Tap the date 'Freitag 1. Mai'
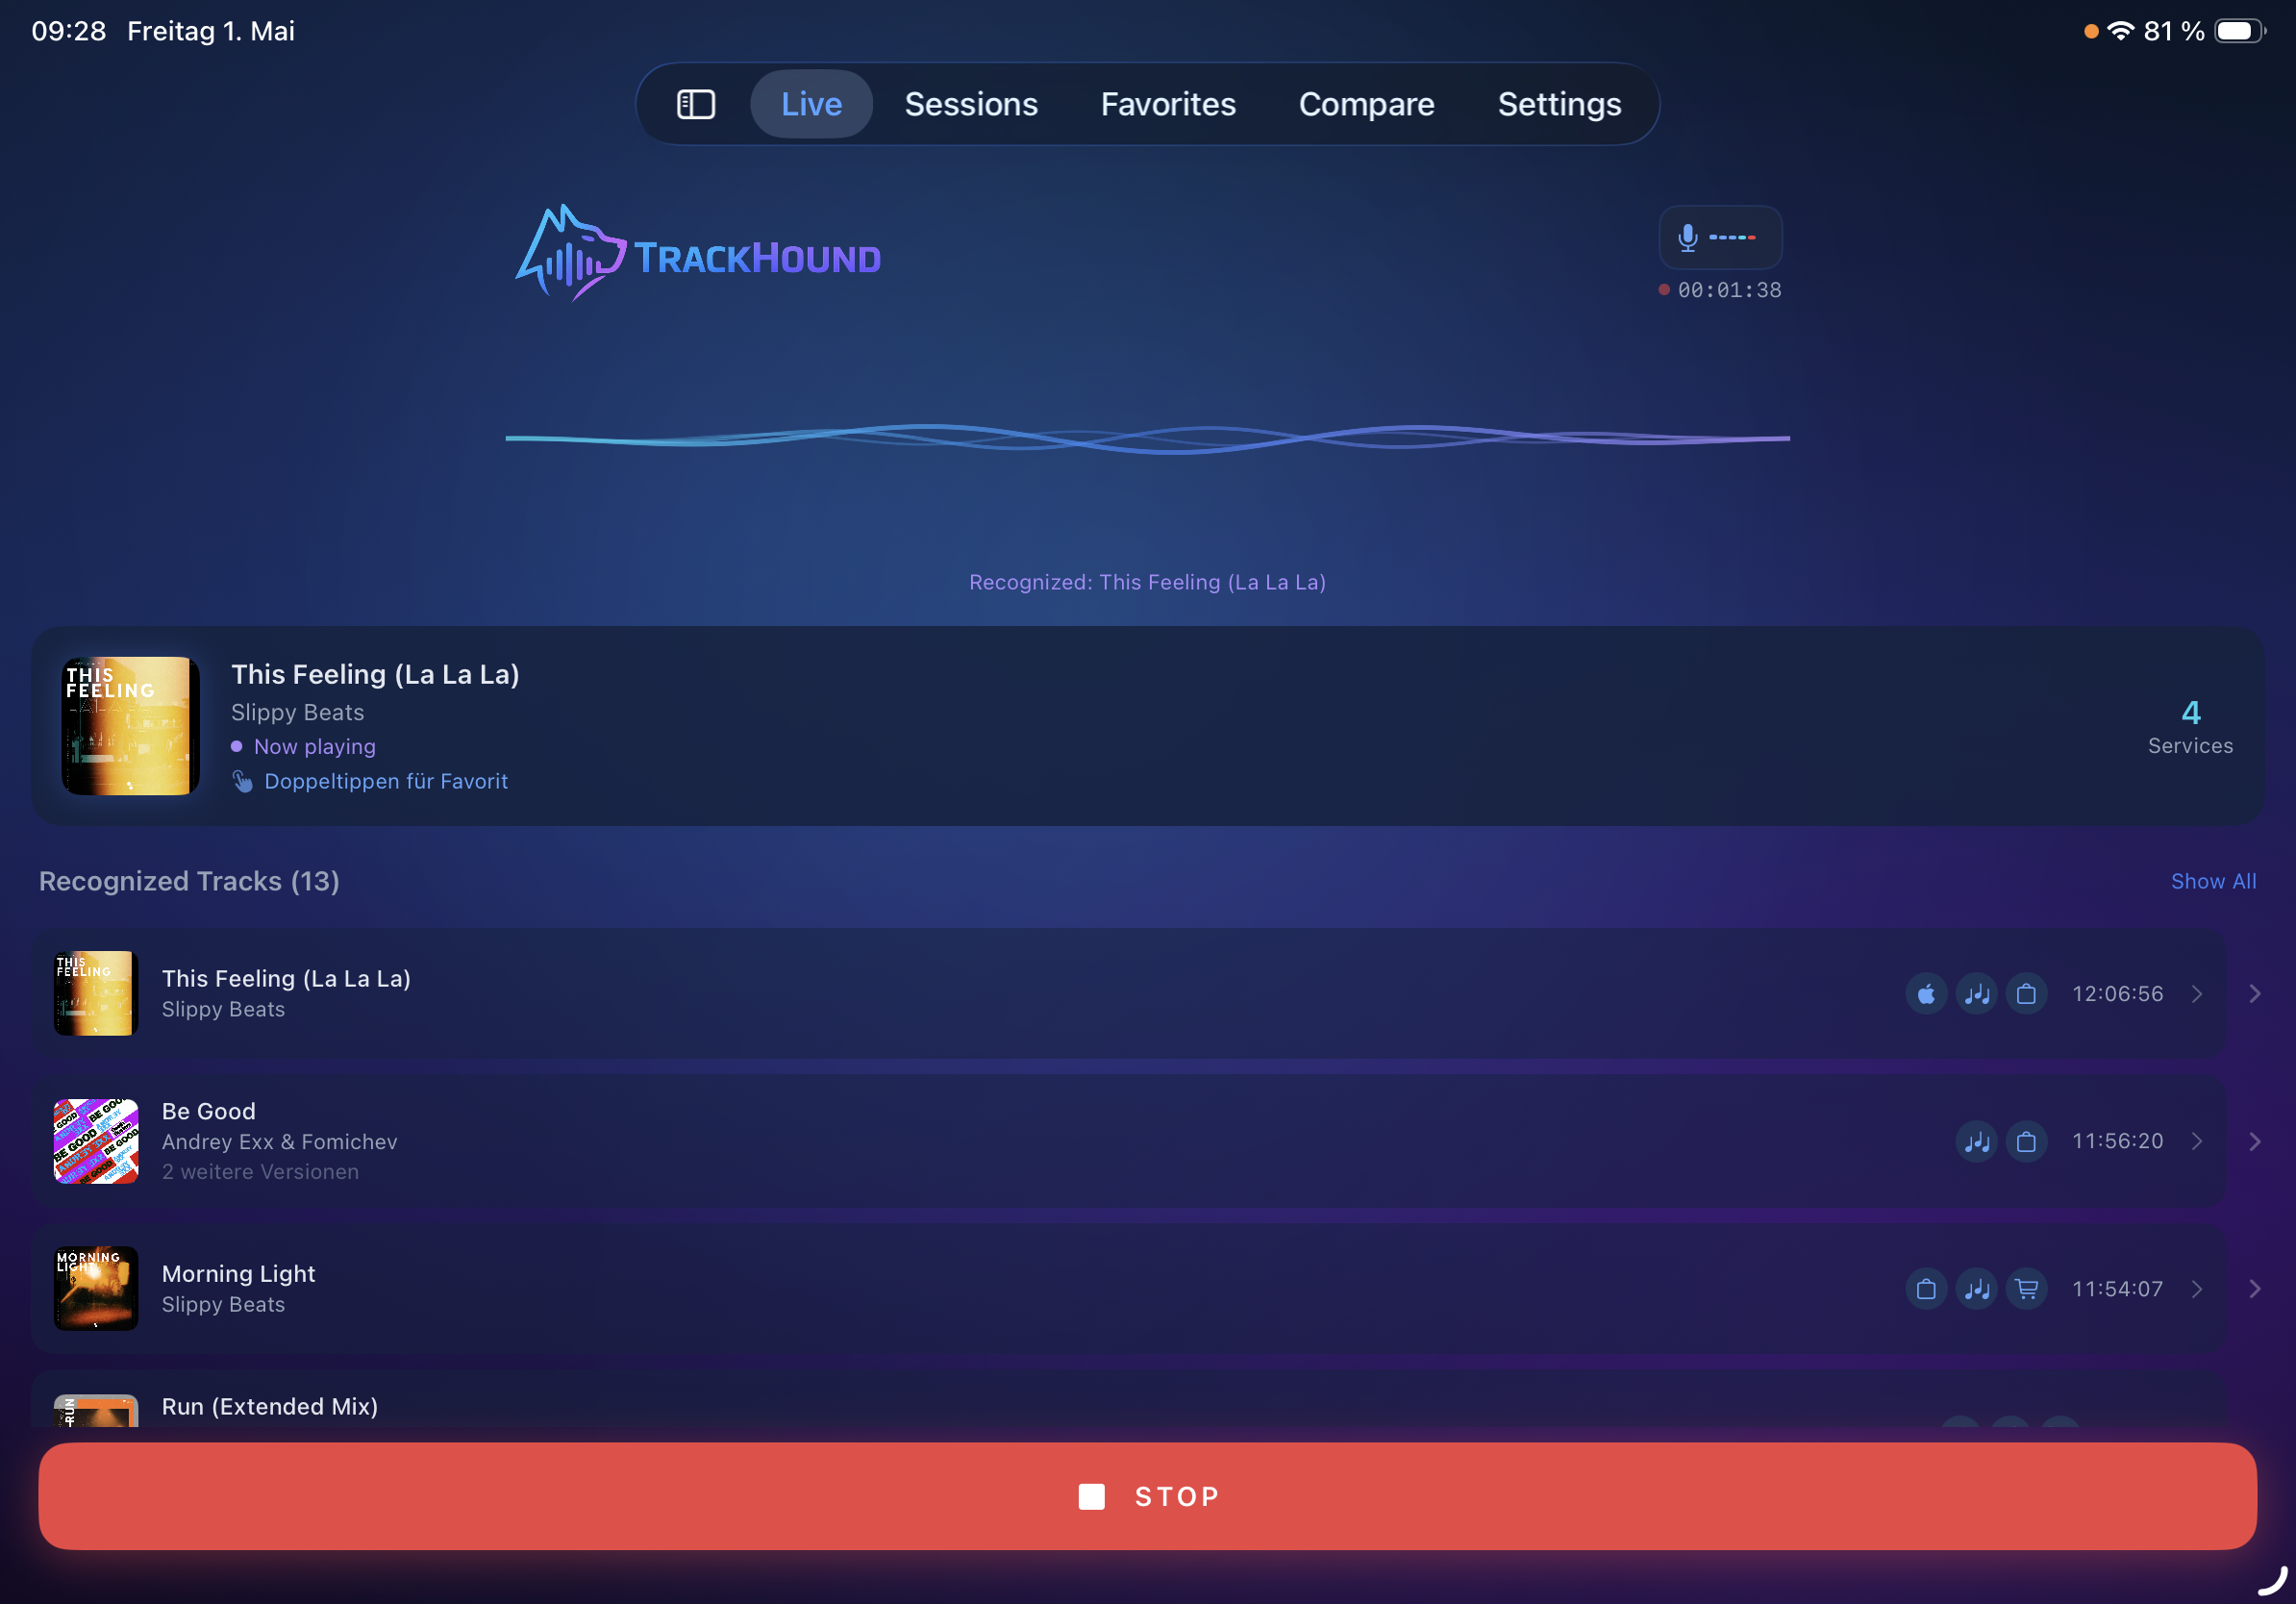 pos(211,31)
